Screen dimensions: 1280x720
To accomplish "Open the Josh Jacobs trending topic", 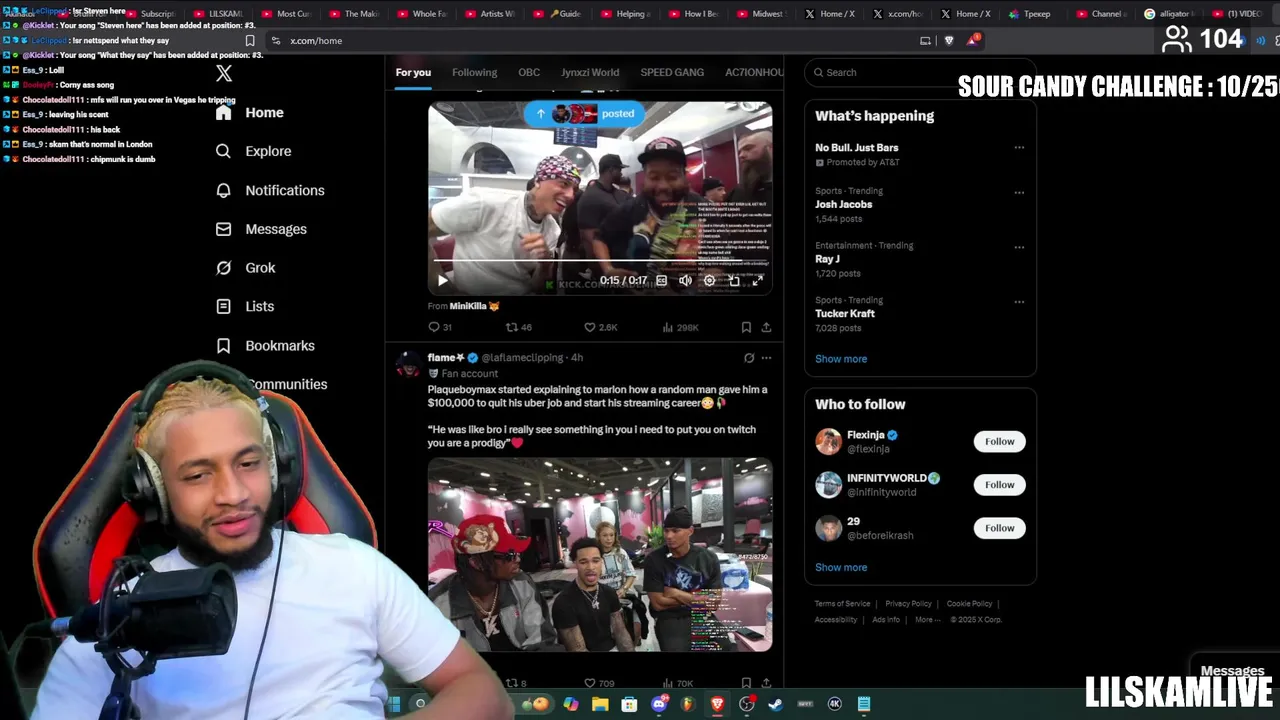I will point(843,204).
